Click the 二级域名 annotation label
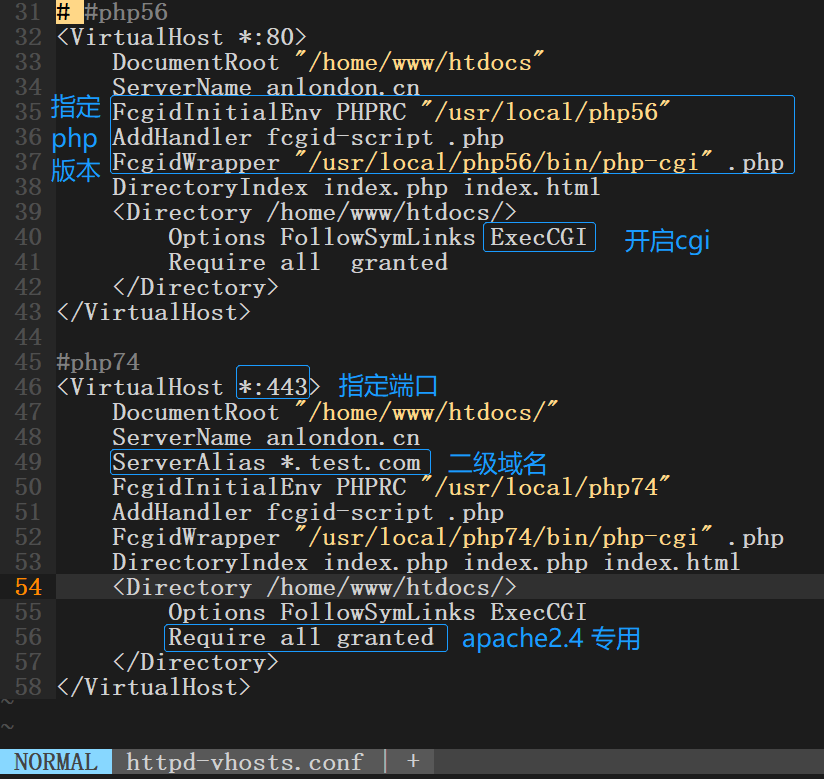The width and height of the screenshot is (824, 779). coord(497,463)
